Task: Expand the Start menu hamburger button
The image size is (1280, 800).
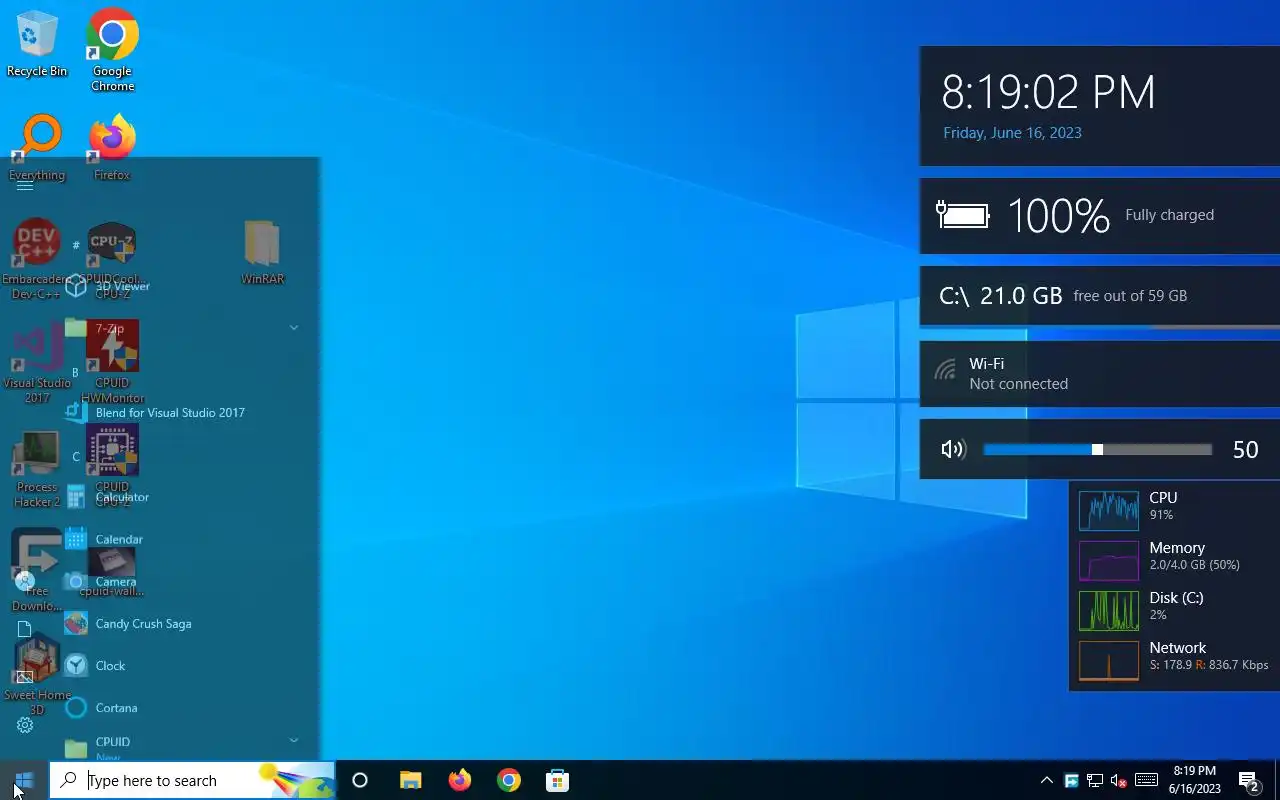Action: tap(25, 185)
